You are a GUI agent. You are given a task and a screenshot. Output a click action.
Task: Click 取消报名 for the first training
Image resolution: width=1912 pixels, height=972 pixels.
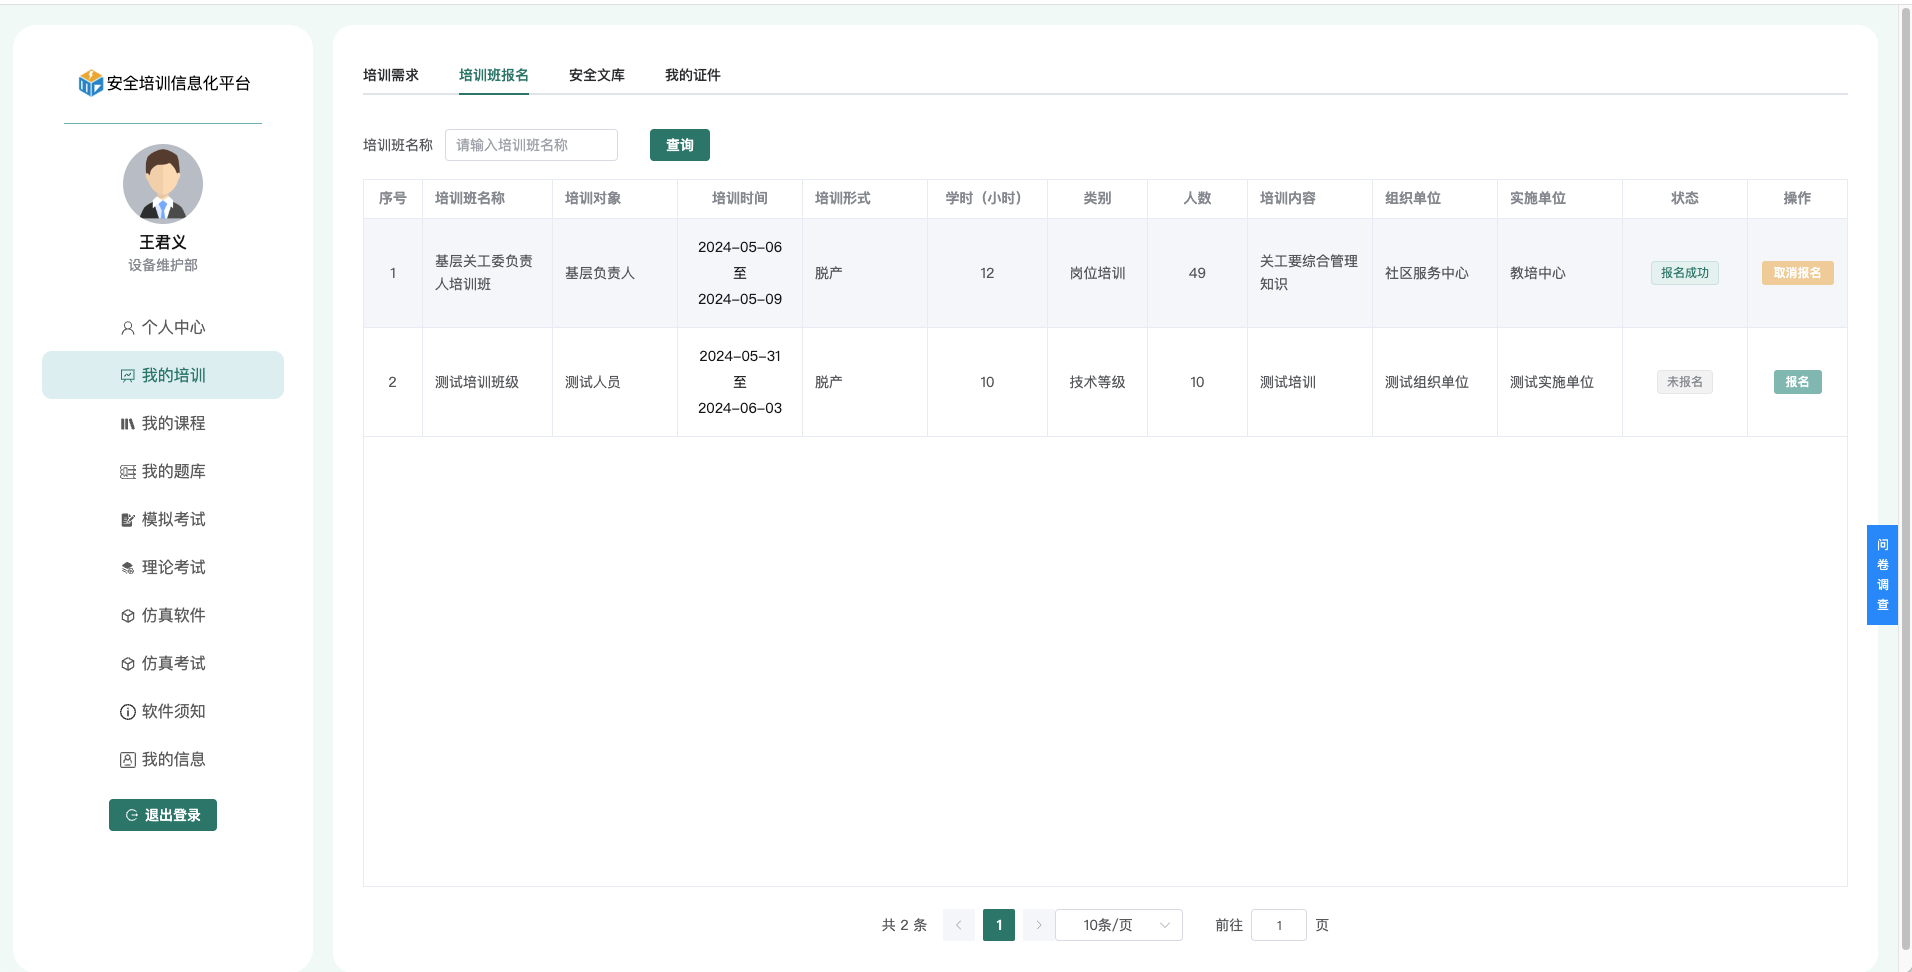click(x=1797, y=273)
